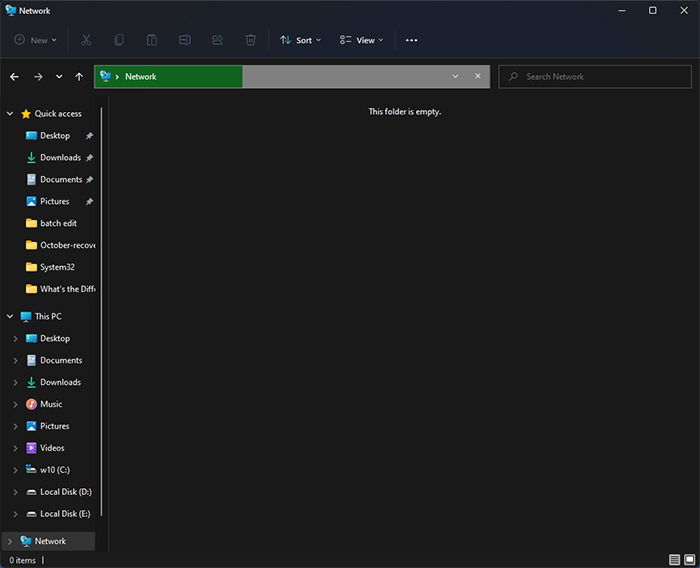Click the Share icon in toolbar

217,40
